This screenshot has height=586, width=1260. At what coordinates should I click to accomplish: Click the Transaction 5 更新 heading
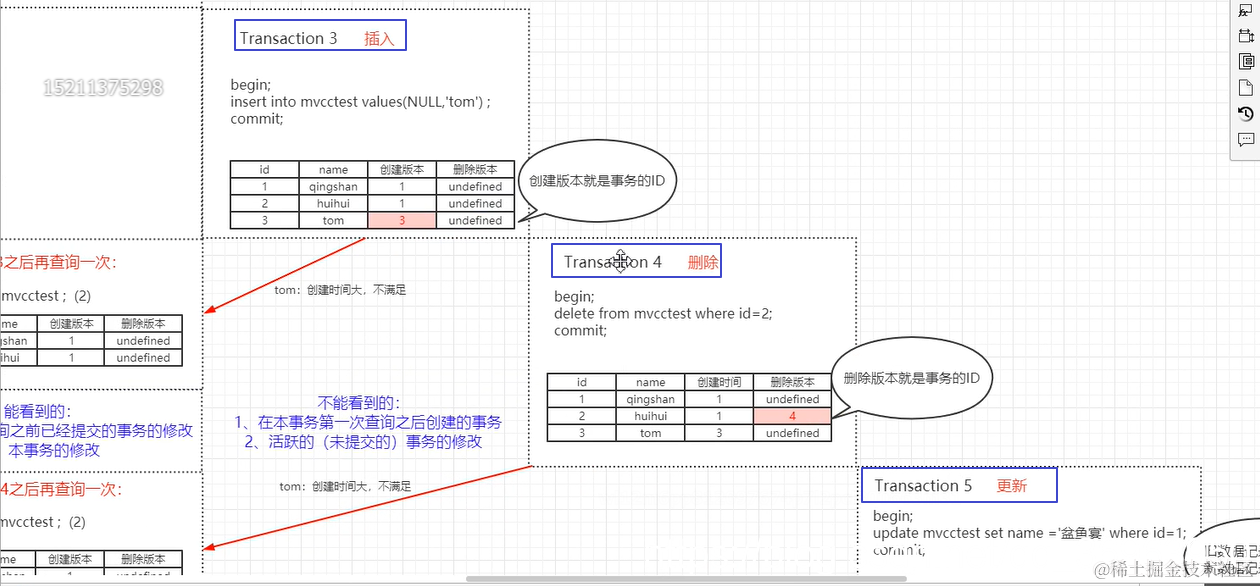(x=958, y=485)
